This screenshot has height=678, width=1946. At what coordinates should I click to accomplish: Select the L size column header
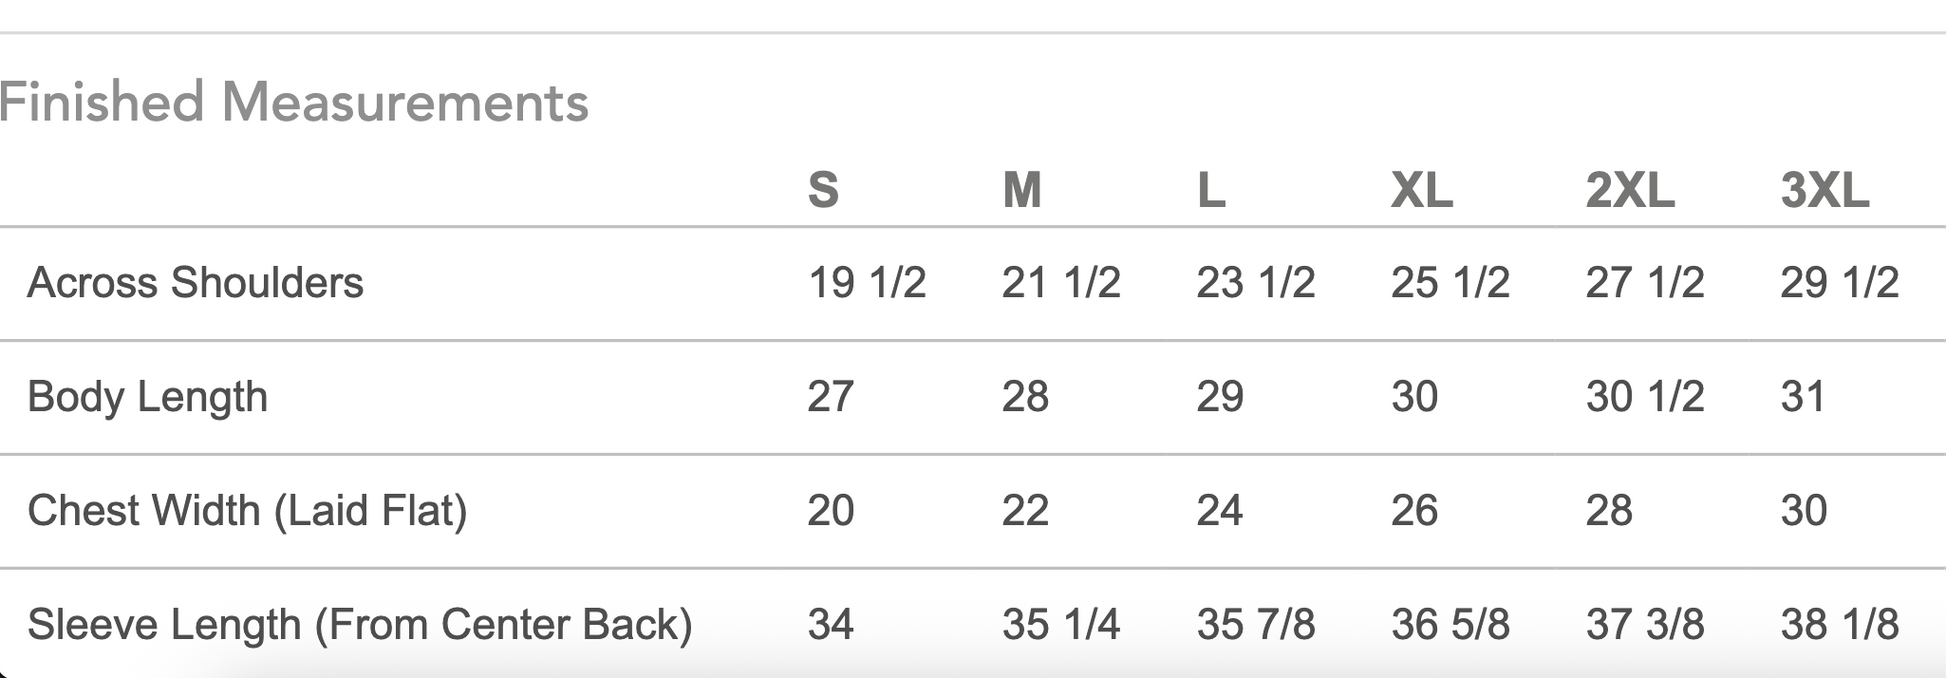(x=1211, y=190)
